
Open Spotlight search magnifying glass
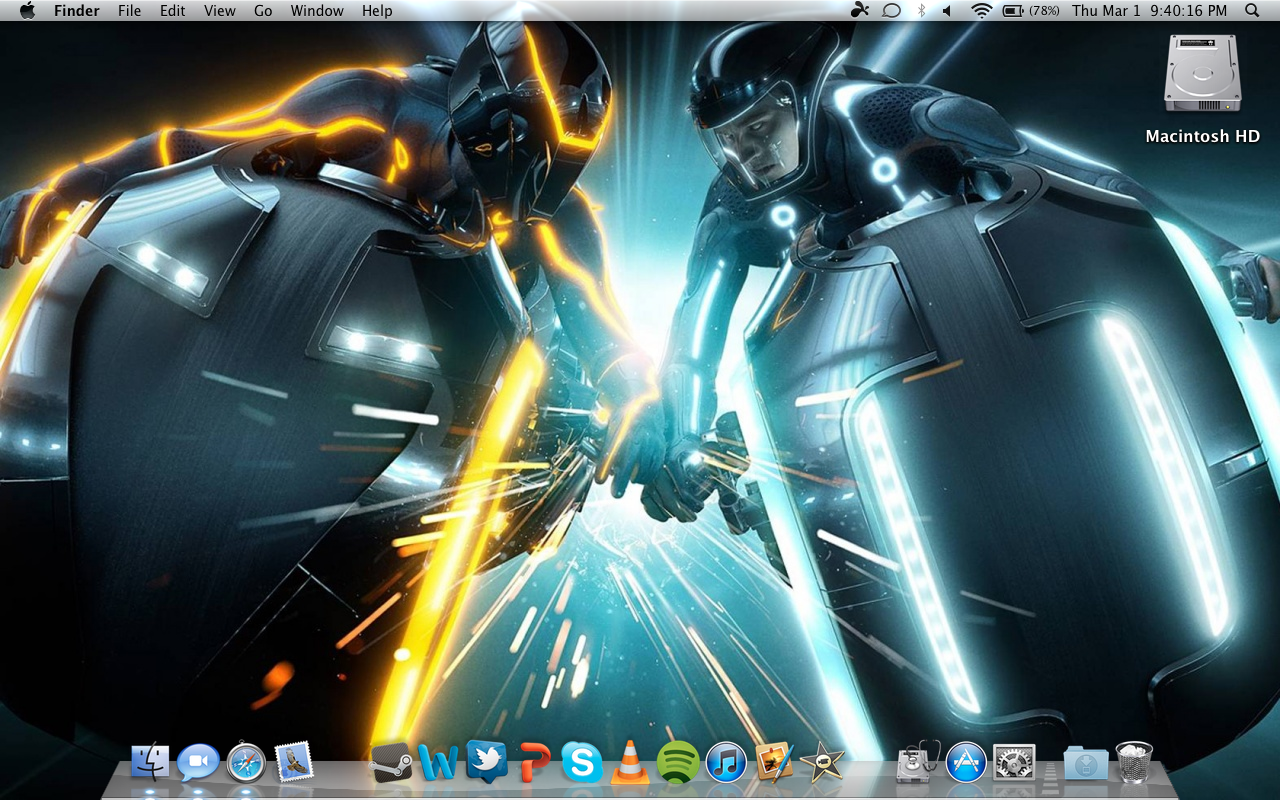[x=1252, y=10]
